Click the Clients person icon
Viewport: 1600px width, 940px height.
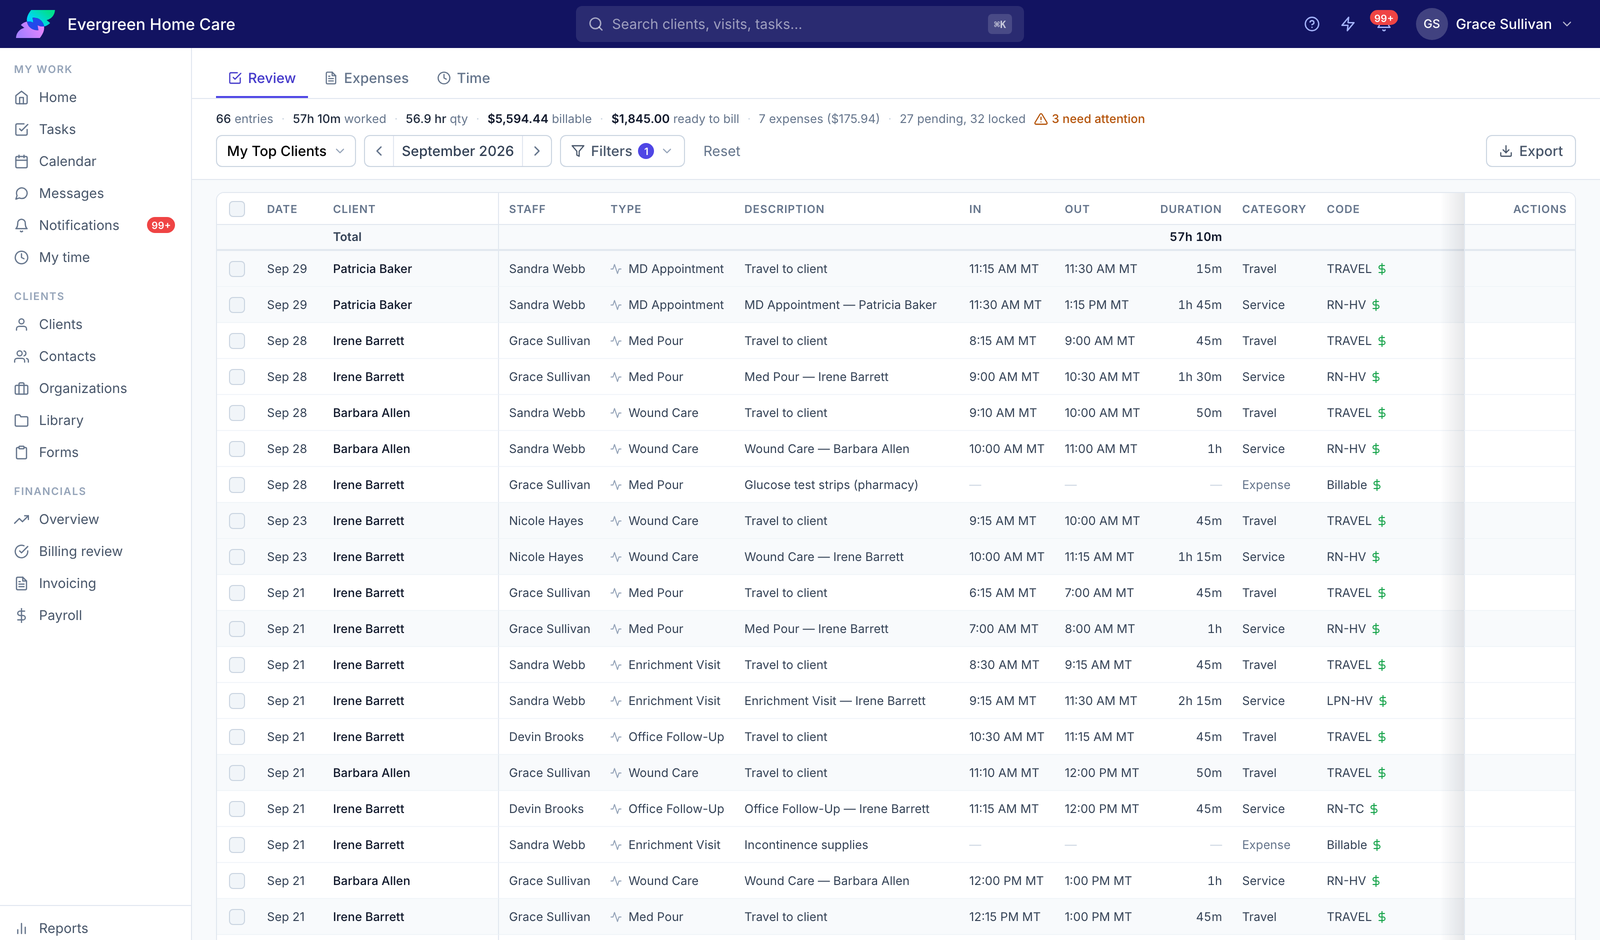click(x=22, y=324)
